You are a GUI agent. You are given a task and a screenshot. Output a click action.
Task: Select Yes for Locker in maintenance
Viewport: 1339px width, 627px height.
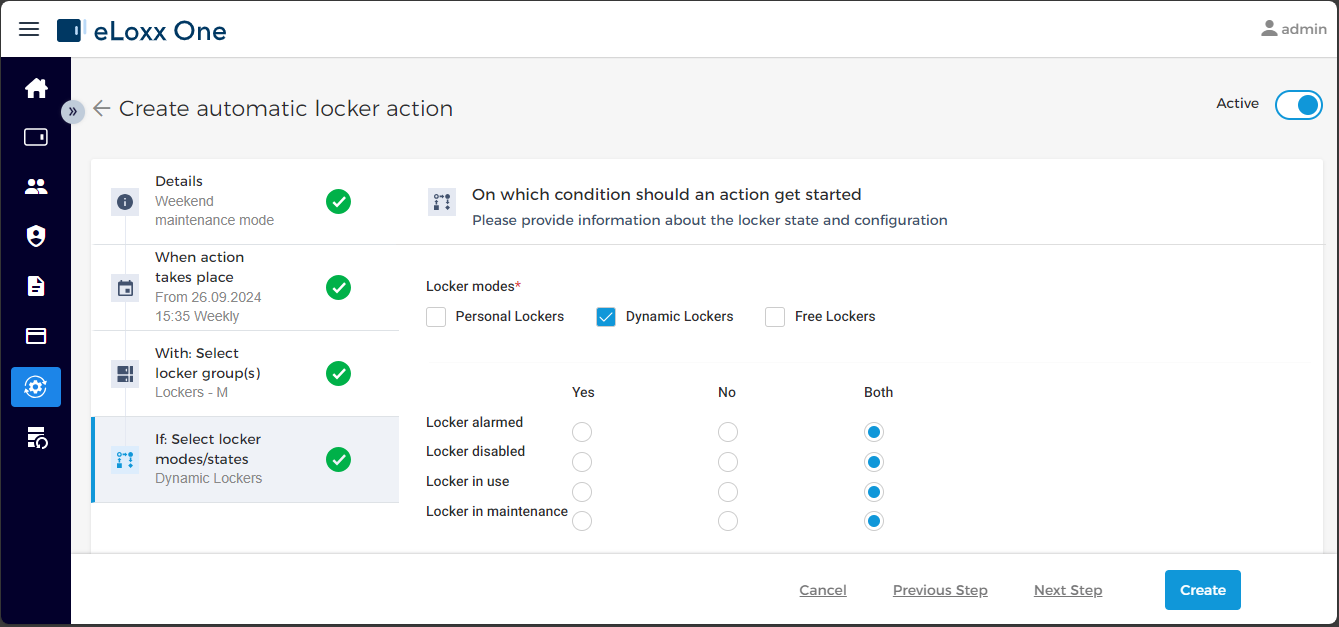[x=582, y=521]
